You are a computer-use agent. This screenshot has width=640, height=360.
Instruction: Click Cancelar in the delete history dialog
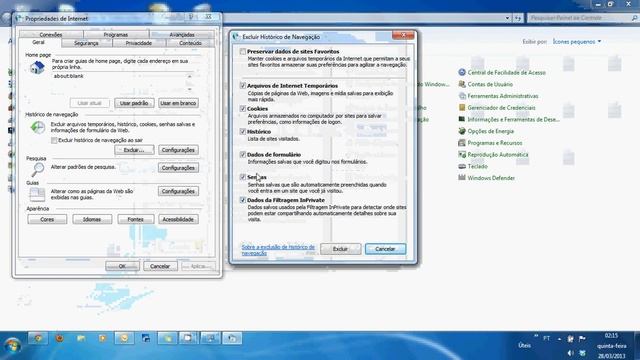[385, 249]
